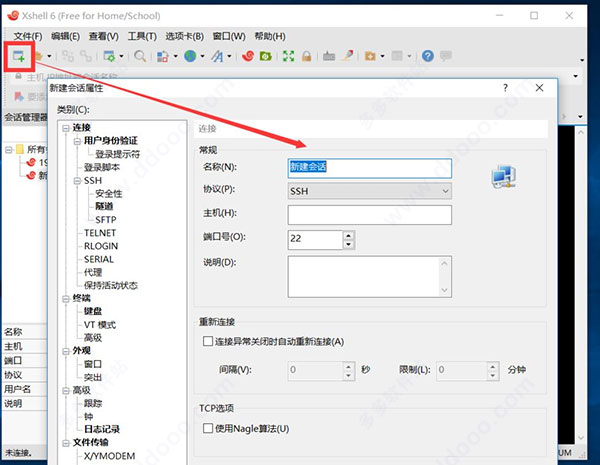
Task: Select 用户身份验证 in category tree
Action: pyautogui.click(x=111, y=140)
